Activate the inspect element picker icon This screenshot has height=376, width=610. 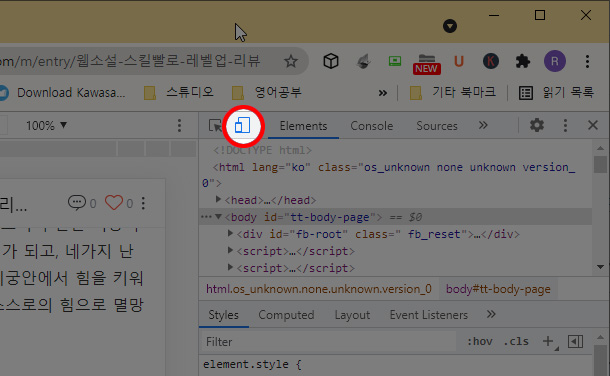(215, 126)
